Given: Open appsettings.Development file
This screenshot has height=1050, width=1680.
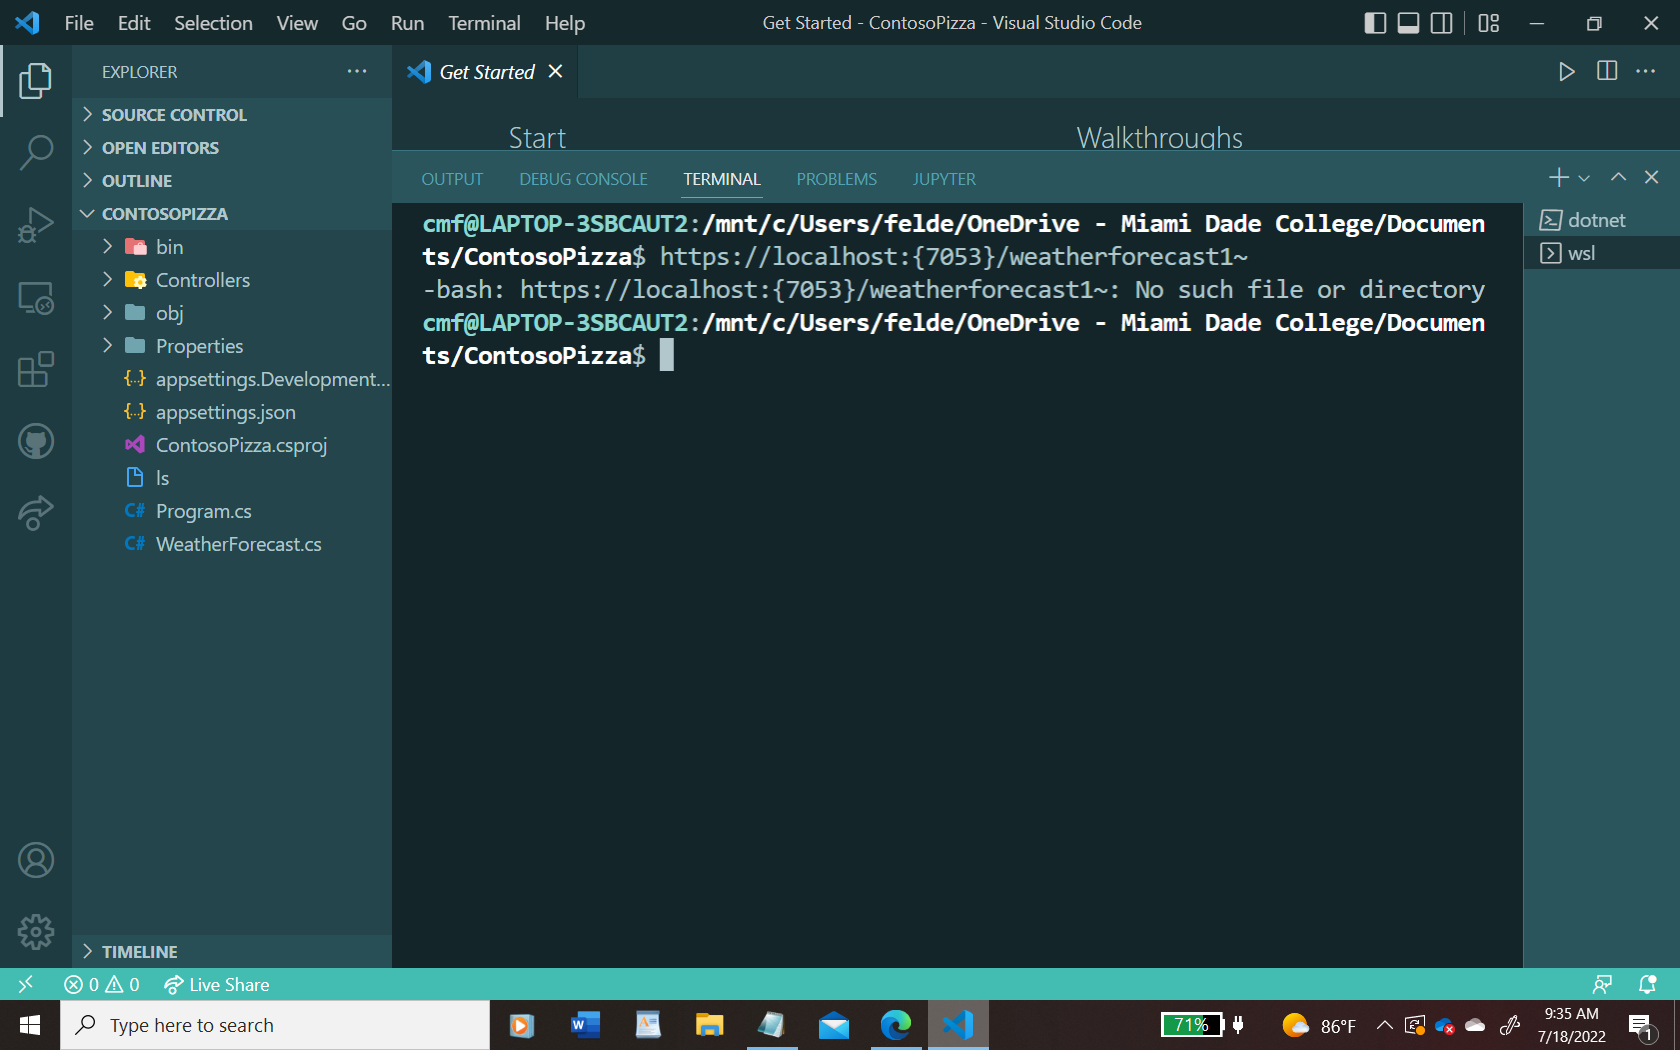Looking at the screenshot, I should pyautogui.click(x=232, y=379).
